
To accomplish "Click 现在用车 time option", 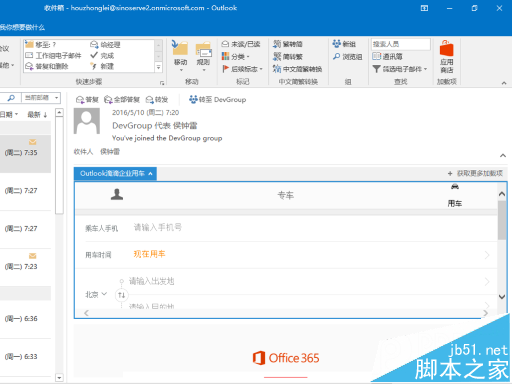I will tap(149, 254).
